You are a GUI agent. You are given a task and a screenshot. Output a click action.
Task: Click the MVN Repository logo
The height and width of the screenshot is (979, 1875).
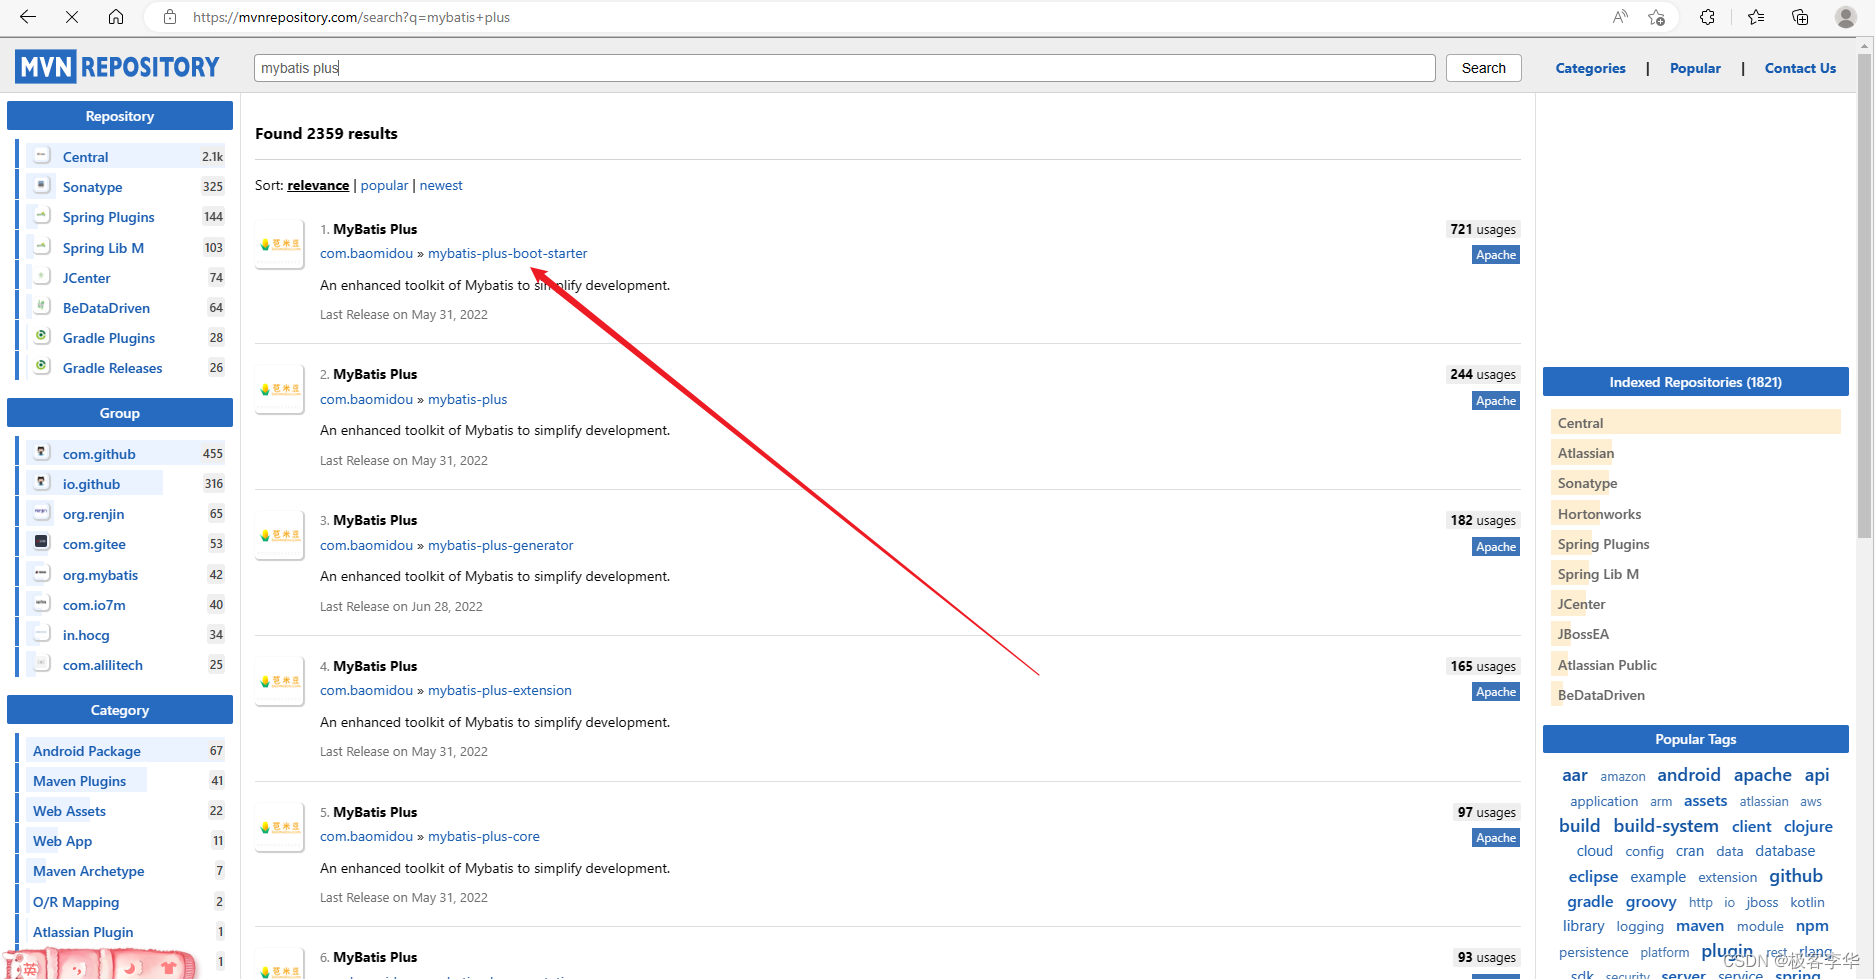[117, 67]
